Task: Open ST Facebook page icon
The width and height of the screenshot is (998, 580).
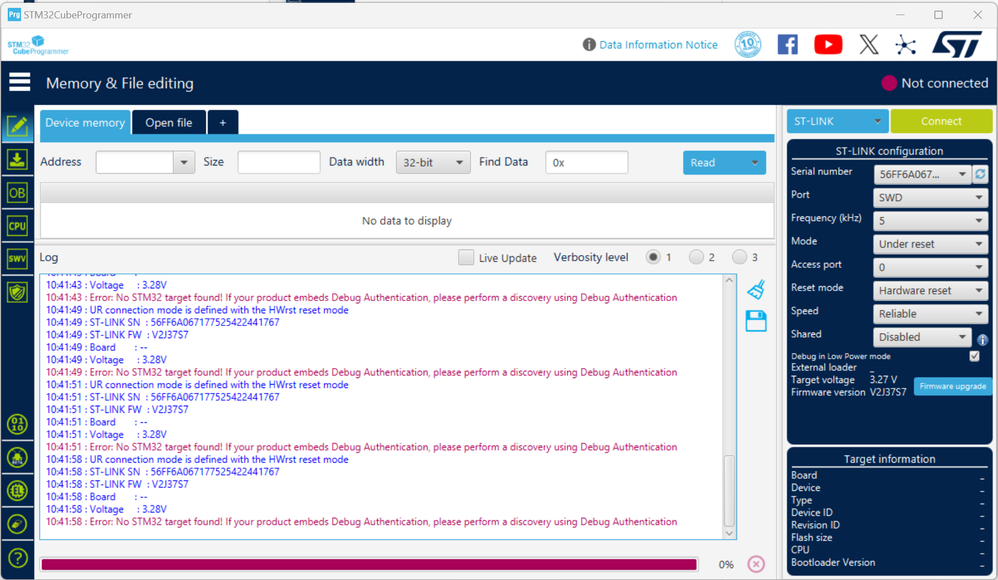Action: click(787, 45)
